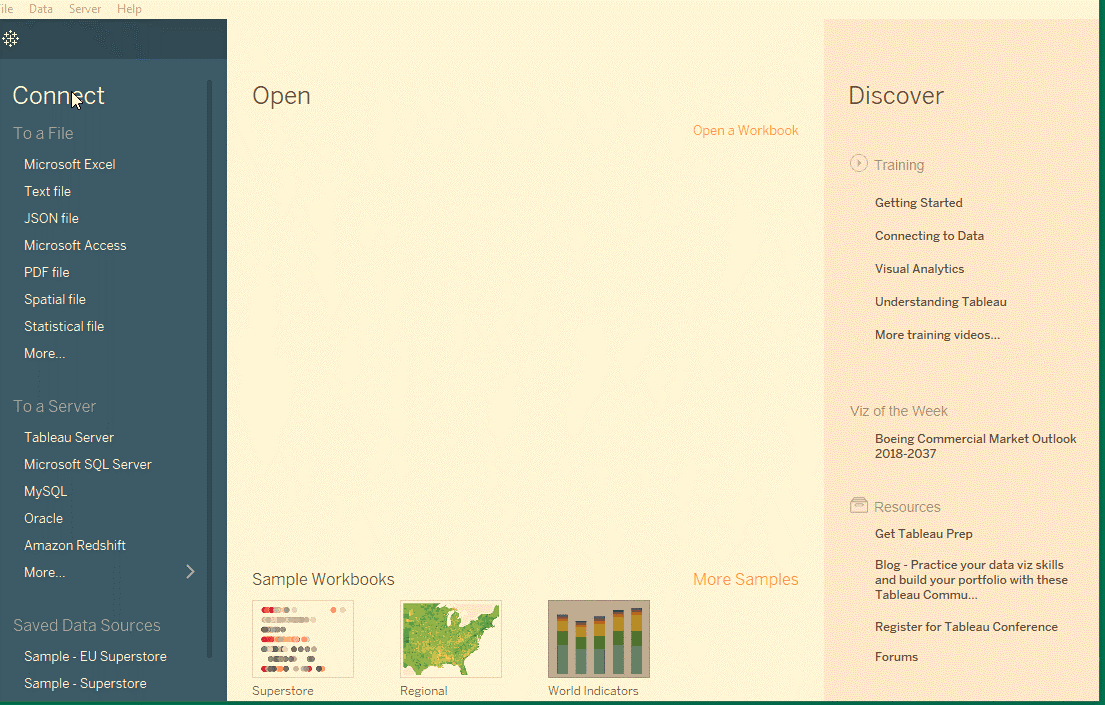This screenshot has height=705, width=1105.
Task: Click the Resources folder icon
Action: 858,505
